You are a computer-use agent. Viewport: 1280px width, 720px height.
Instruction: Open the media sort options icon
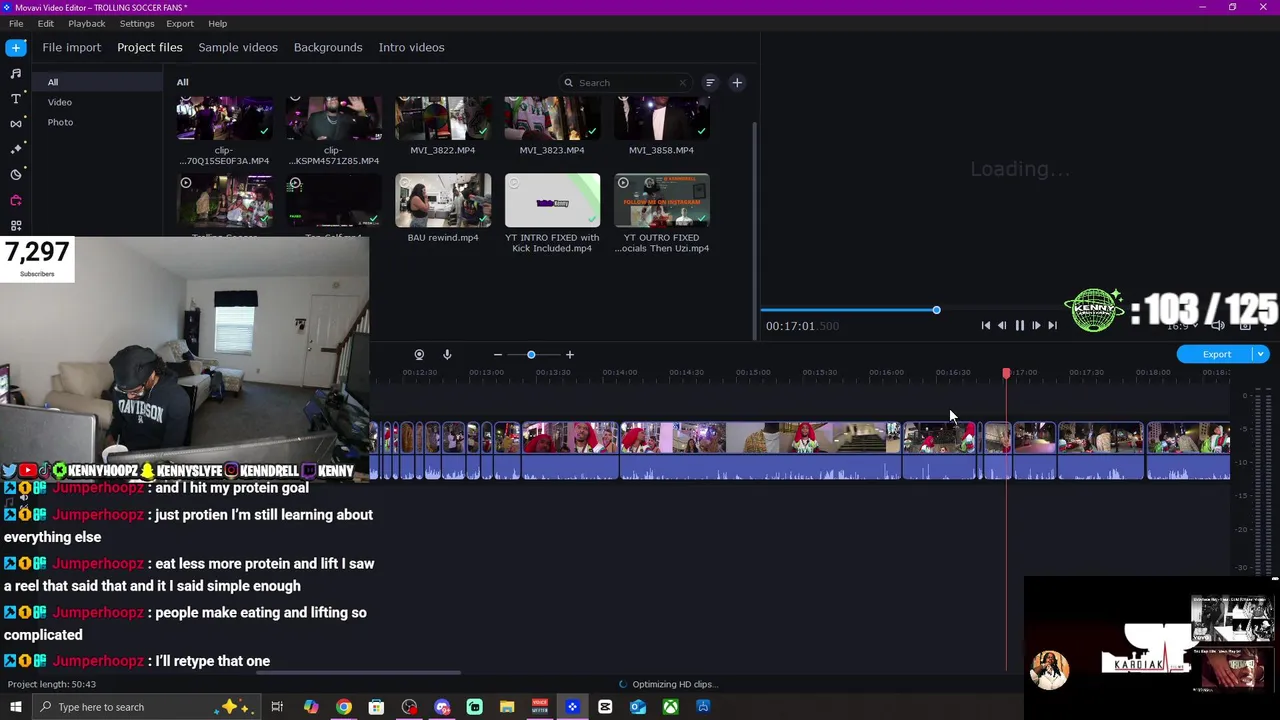[x=710, y=83]
